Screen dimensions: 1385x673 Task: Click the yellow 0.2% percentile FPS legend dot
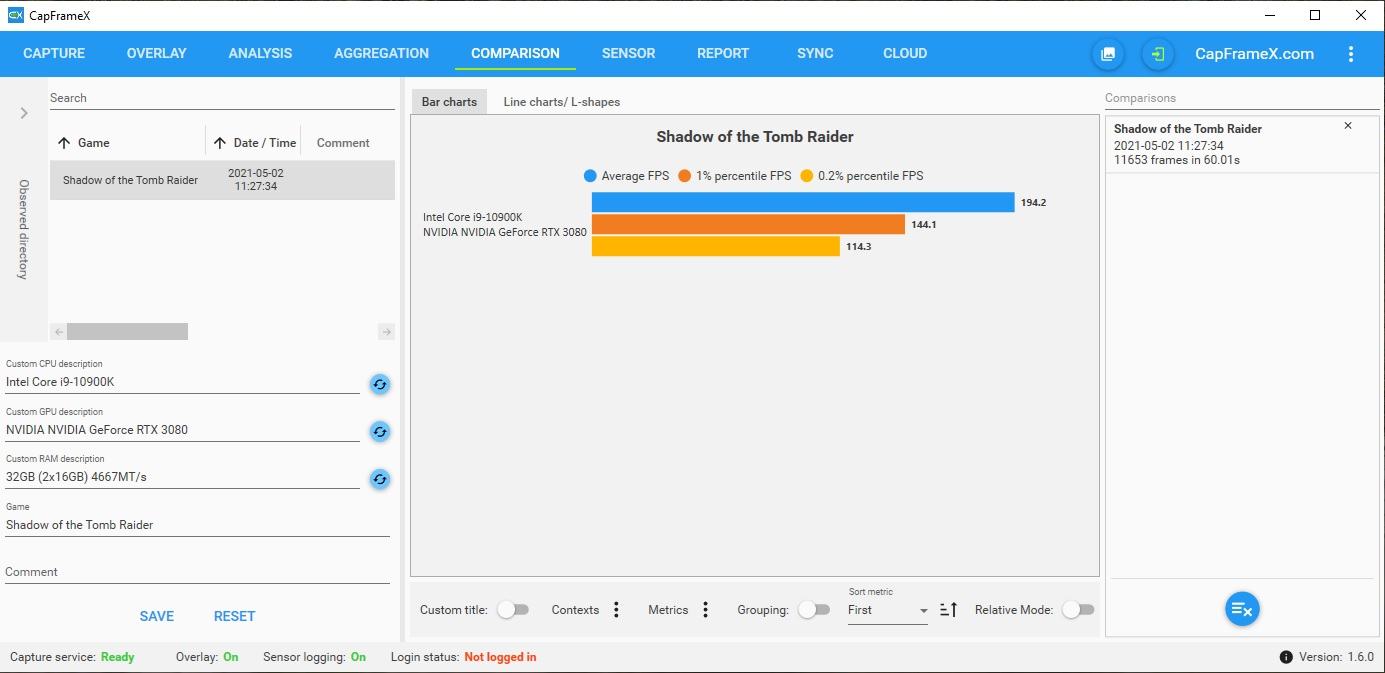807,176
